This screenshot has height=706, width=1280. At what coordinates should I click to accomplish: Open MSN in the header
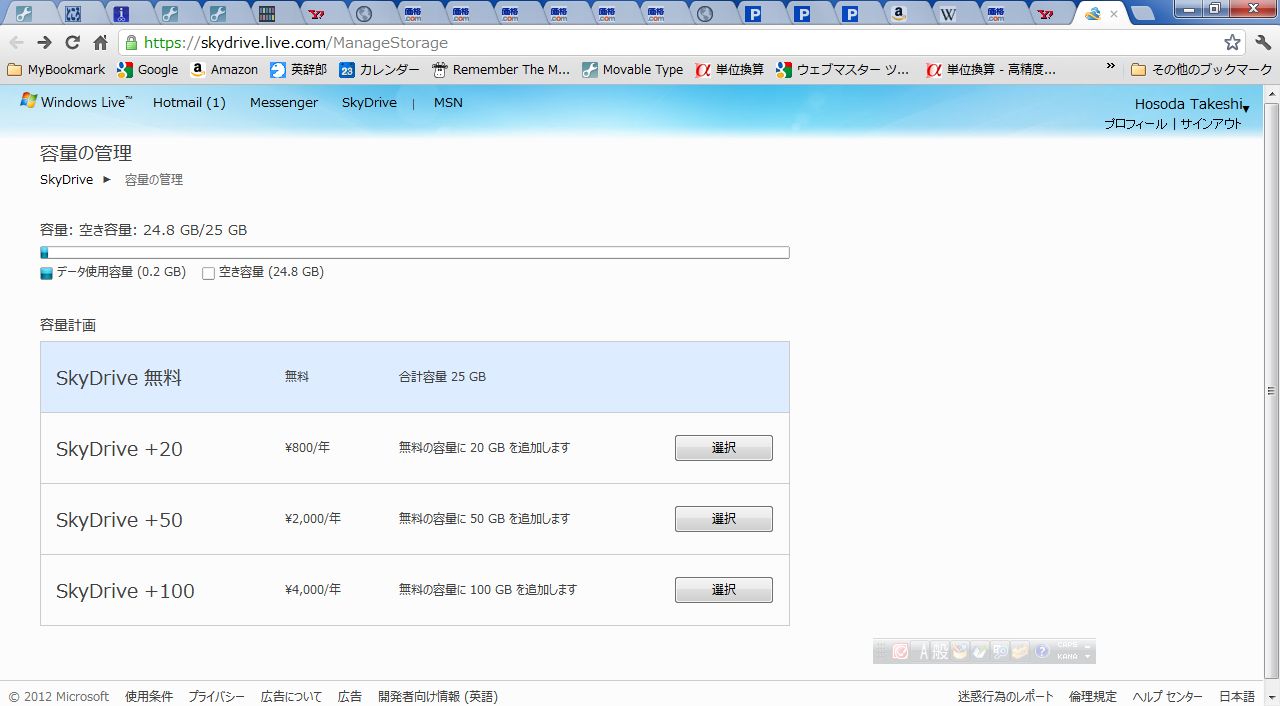click(x=448, y=102)
